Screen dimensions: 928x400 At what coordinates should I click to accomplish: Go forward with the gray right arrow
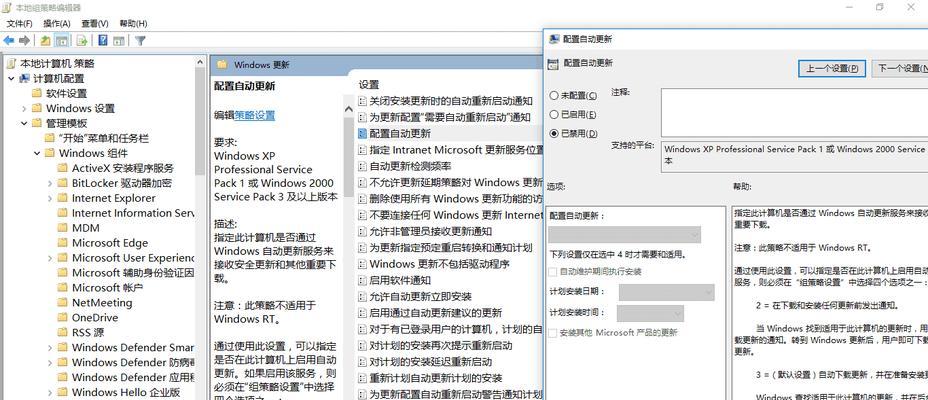click(x=24, y=41)
